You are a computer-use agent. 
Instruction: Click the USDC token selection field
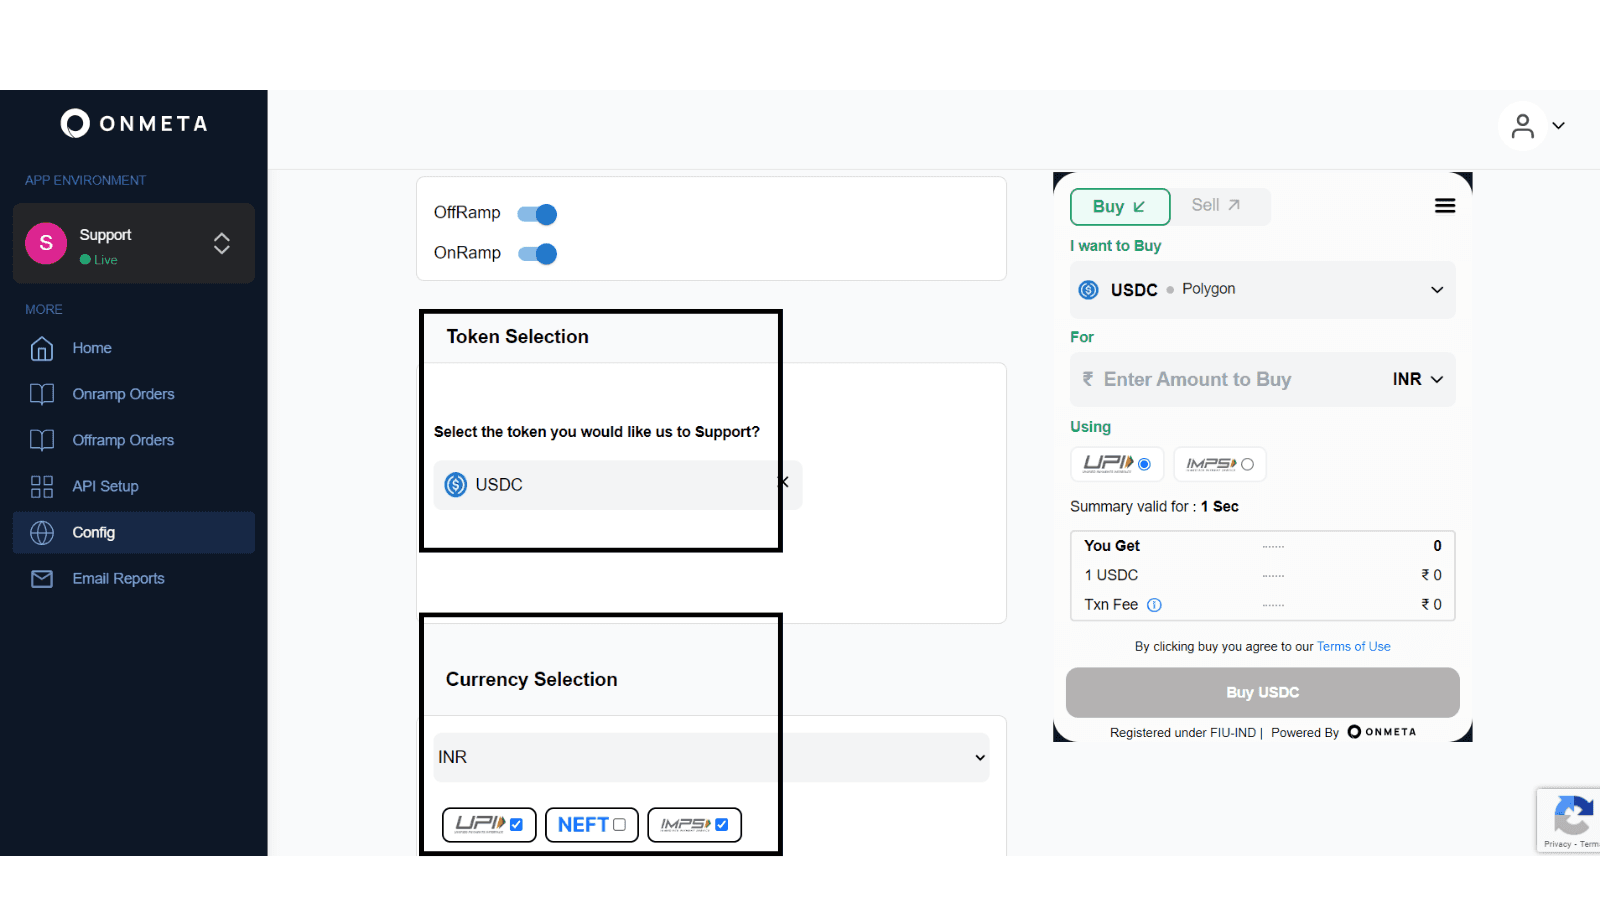pyautogui.click(x=617, y=485)
